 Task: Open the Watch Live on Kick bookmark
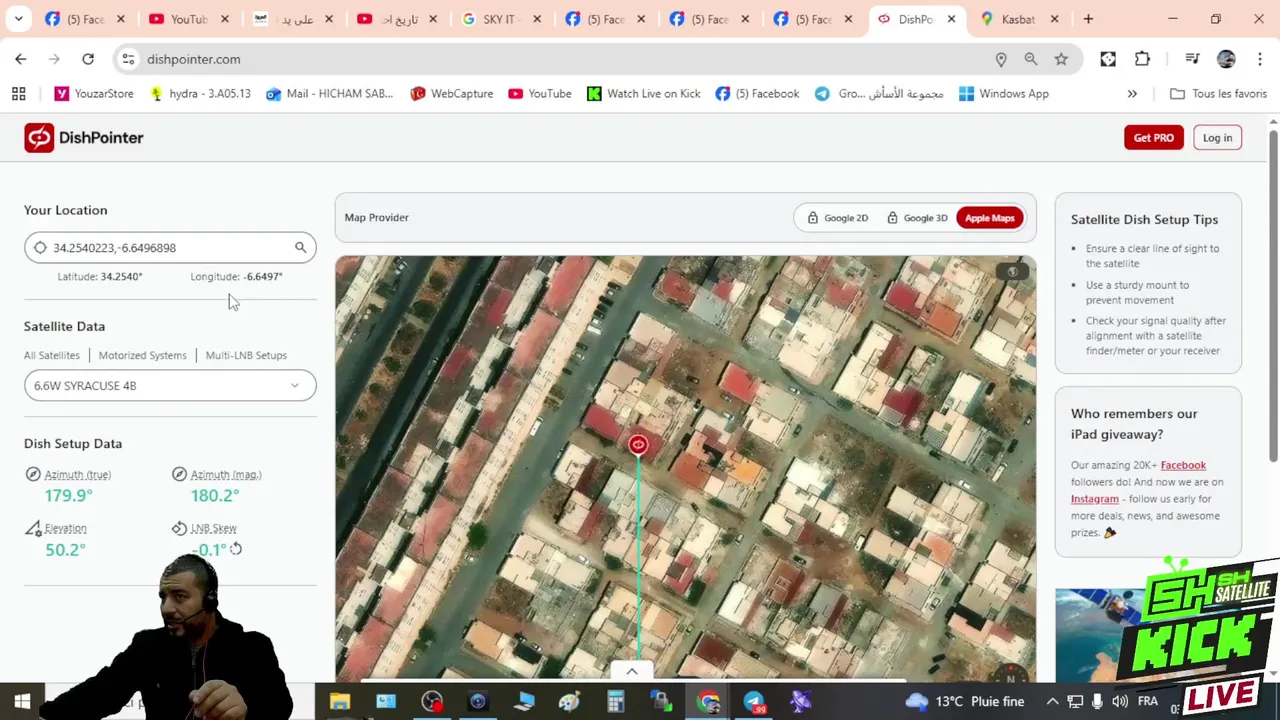click(x=643, y=93)
